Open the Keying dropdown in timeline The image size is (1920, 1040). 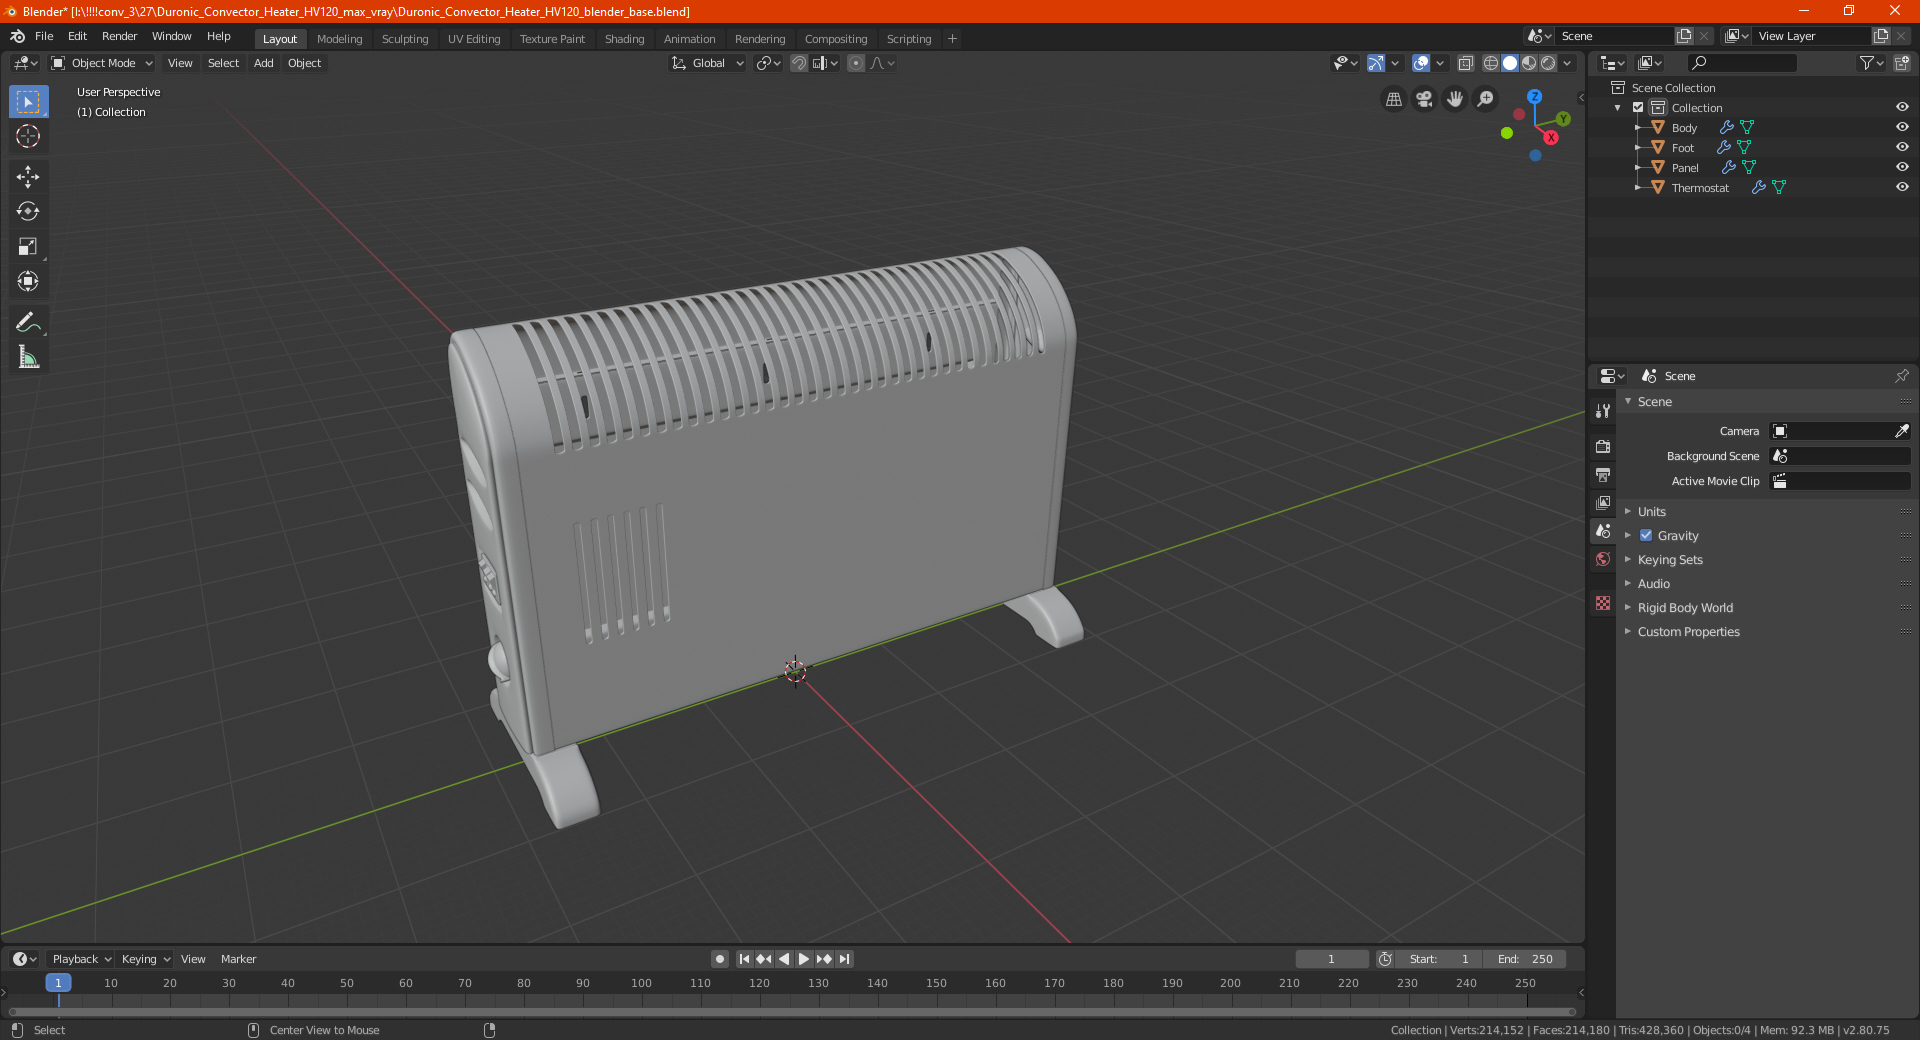pos(145,959)
